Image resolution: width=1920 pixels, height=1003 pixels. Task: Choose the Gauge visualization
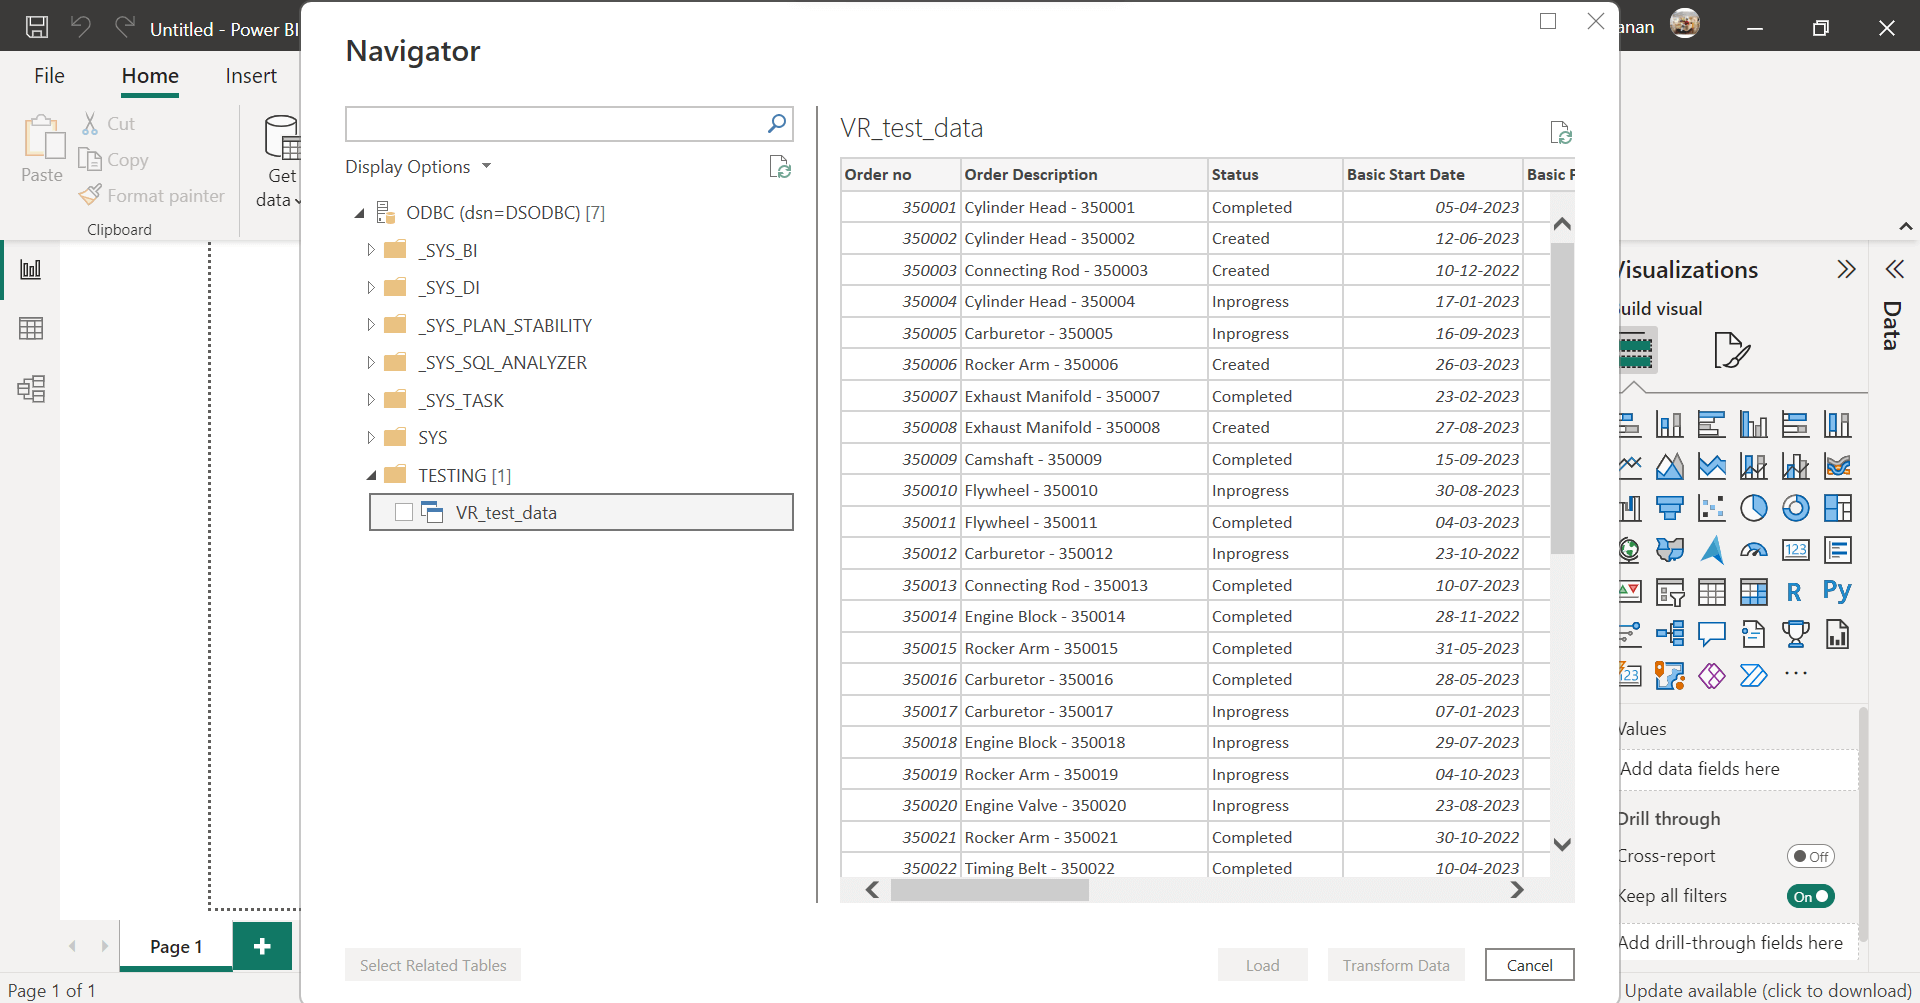1755,550
